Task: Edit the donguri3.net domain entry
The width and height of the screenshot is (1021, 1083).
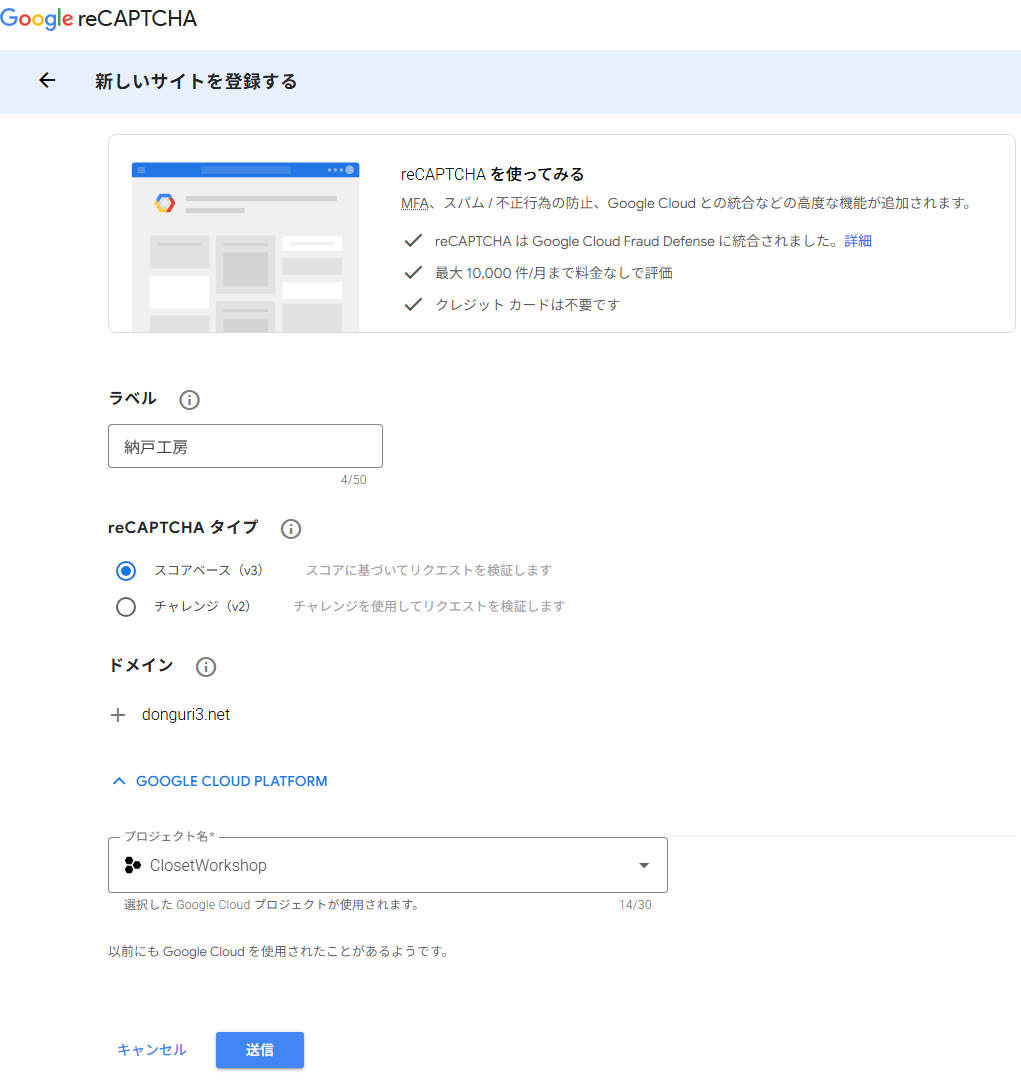Action: click(186, 715)
